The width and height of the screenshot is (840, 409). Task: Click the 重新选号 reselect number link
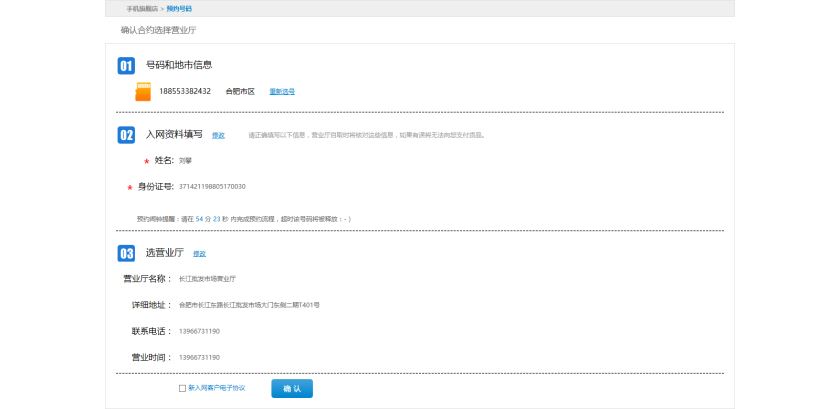(282, 92)
